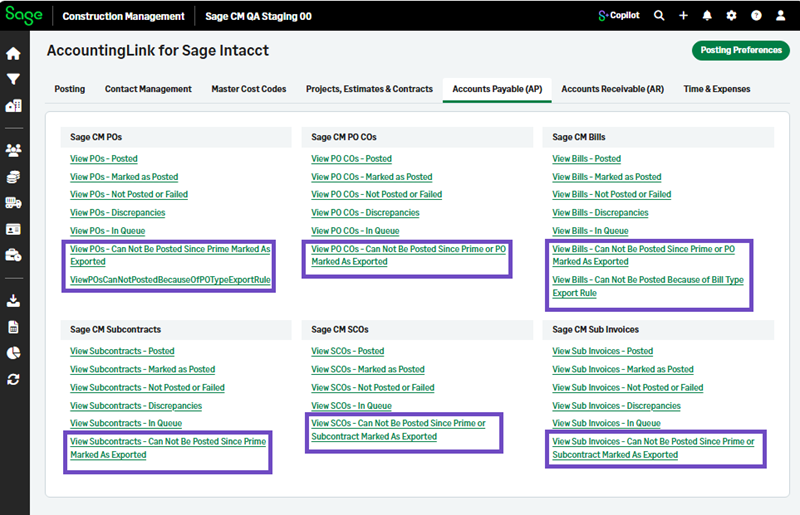
Task: Open the Time & Expenses tab
Action: tap(716, 89)
